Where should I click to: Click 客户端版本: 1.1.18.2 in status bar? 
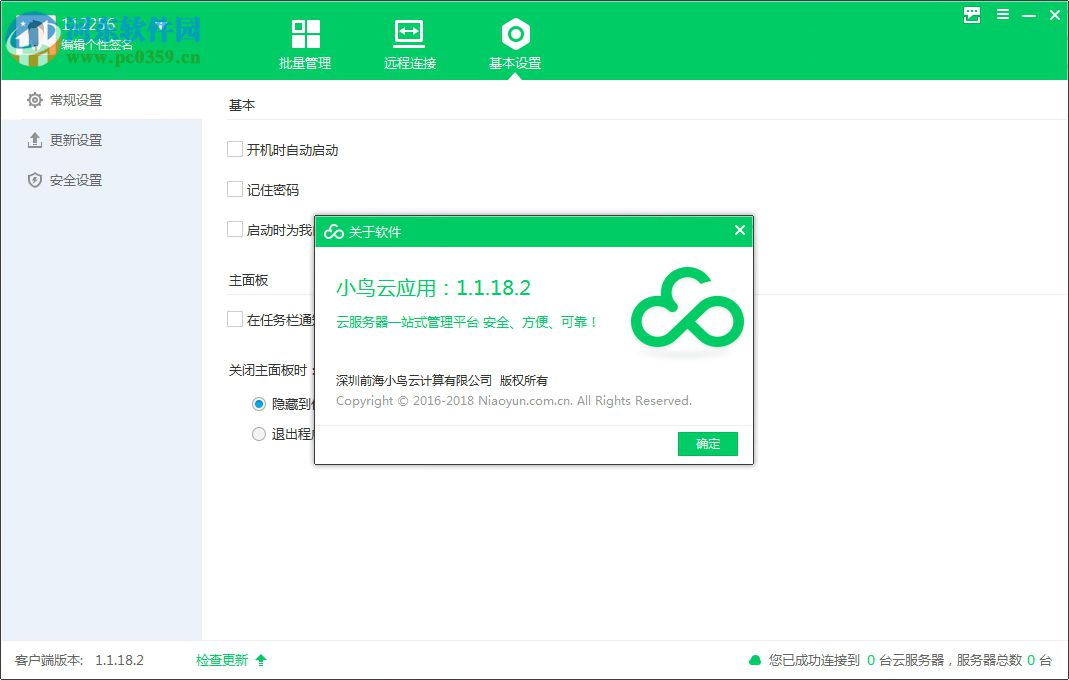pyautogui.click(x=79, y=660)
